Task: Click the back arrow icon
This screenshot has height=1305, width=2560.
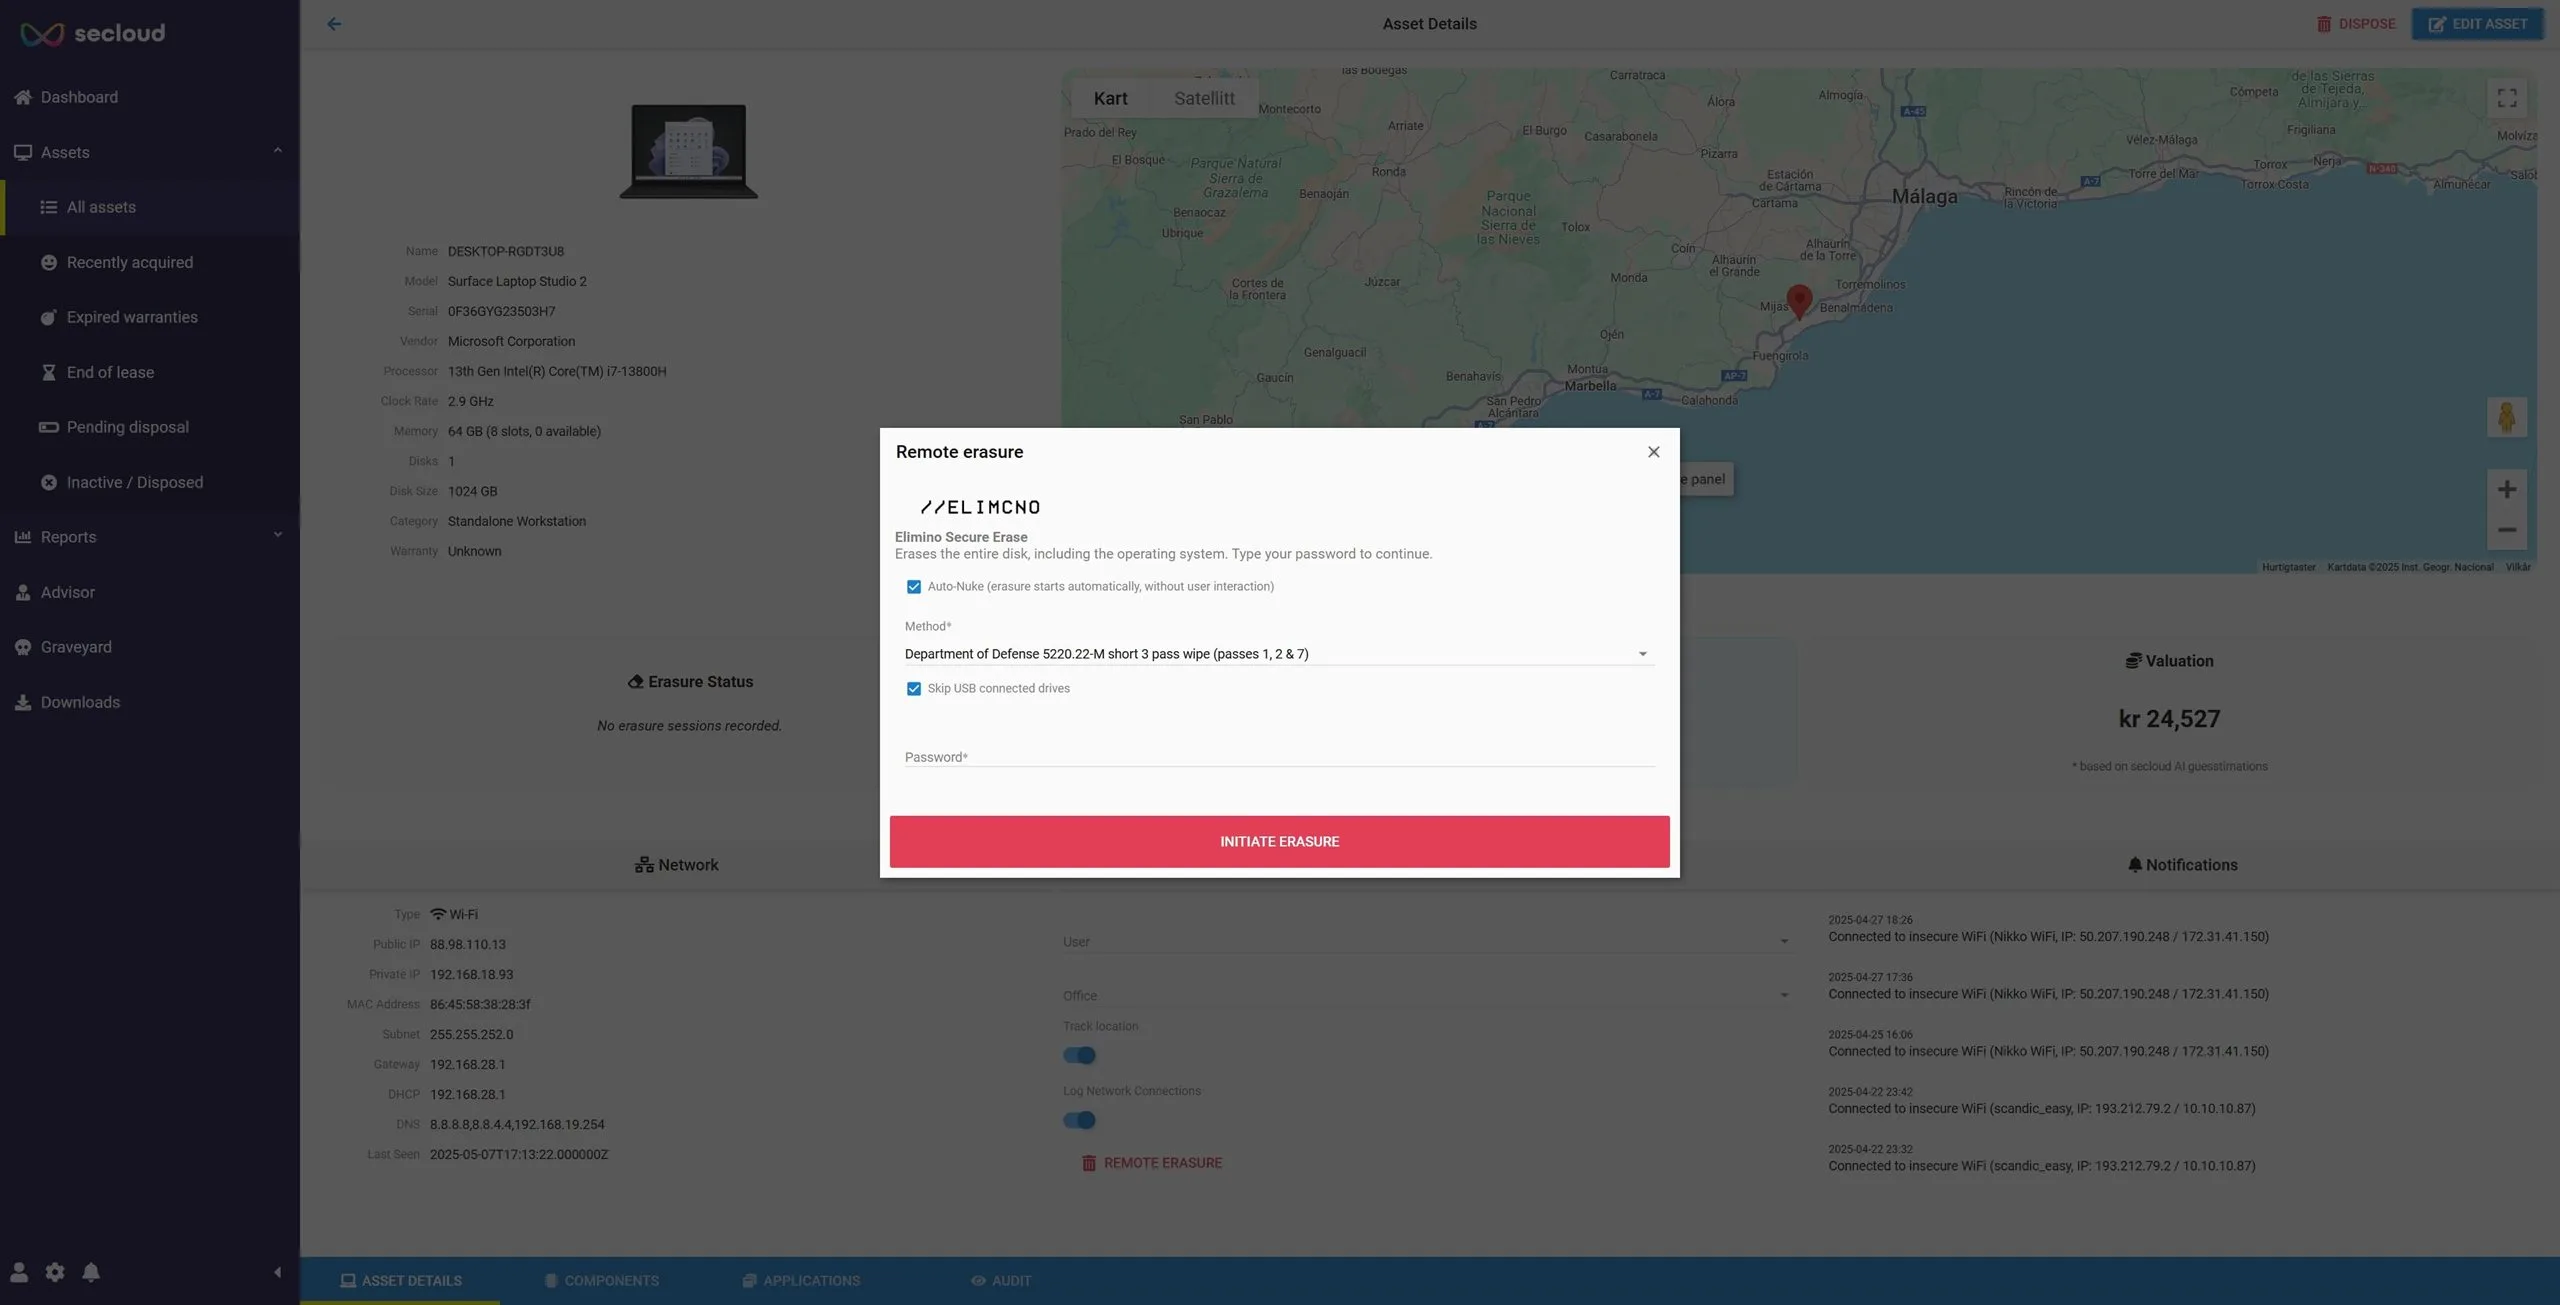Action: [334, 24]
